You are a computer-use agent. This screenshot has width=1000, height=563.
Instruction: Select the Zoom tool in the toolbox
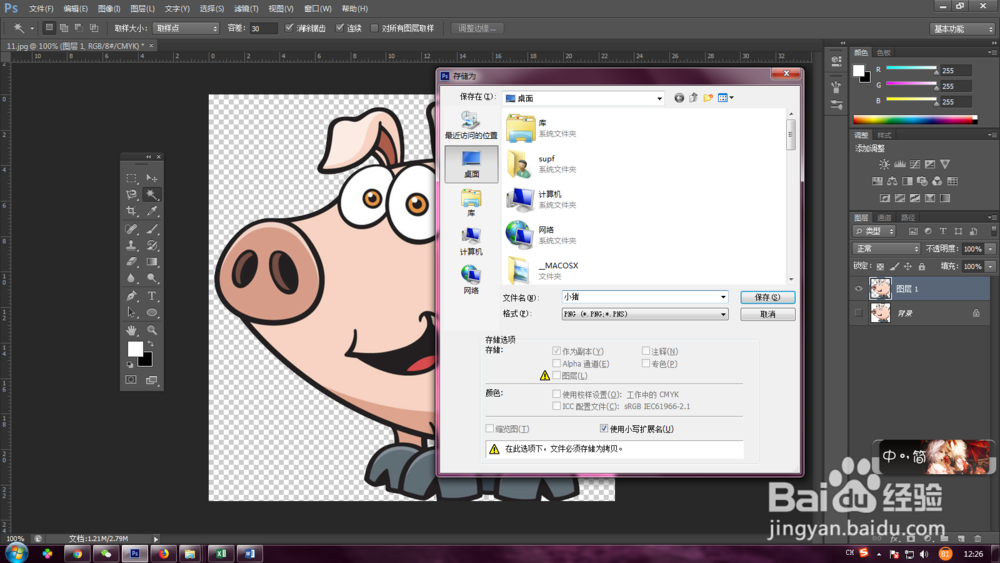tap(152, 330)
